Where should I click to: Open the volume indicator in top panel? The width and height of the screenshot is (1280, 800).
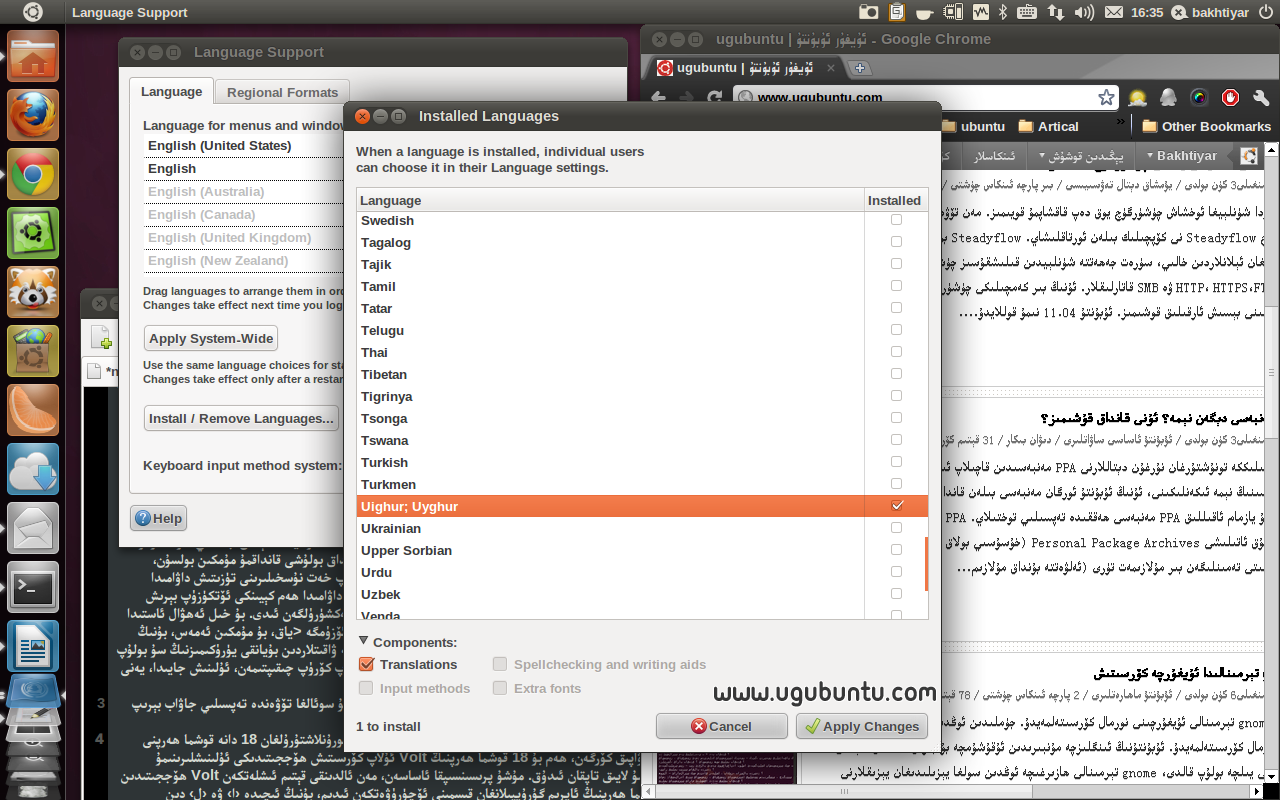(x=1083, y=12)
